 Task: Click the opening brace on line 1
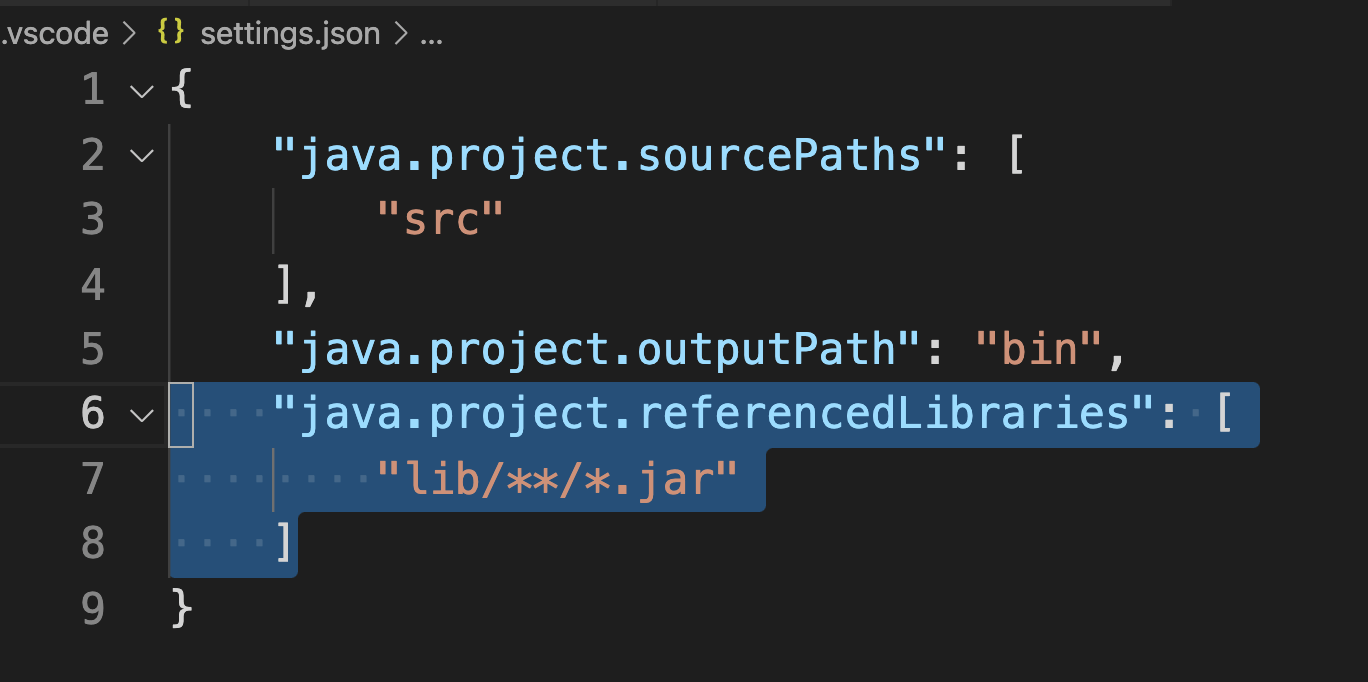click(x=181, y=92)
